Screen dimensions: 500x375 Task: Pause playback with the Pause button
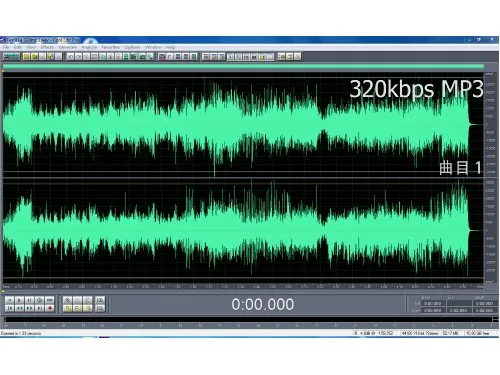[29, 300]
